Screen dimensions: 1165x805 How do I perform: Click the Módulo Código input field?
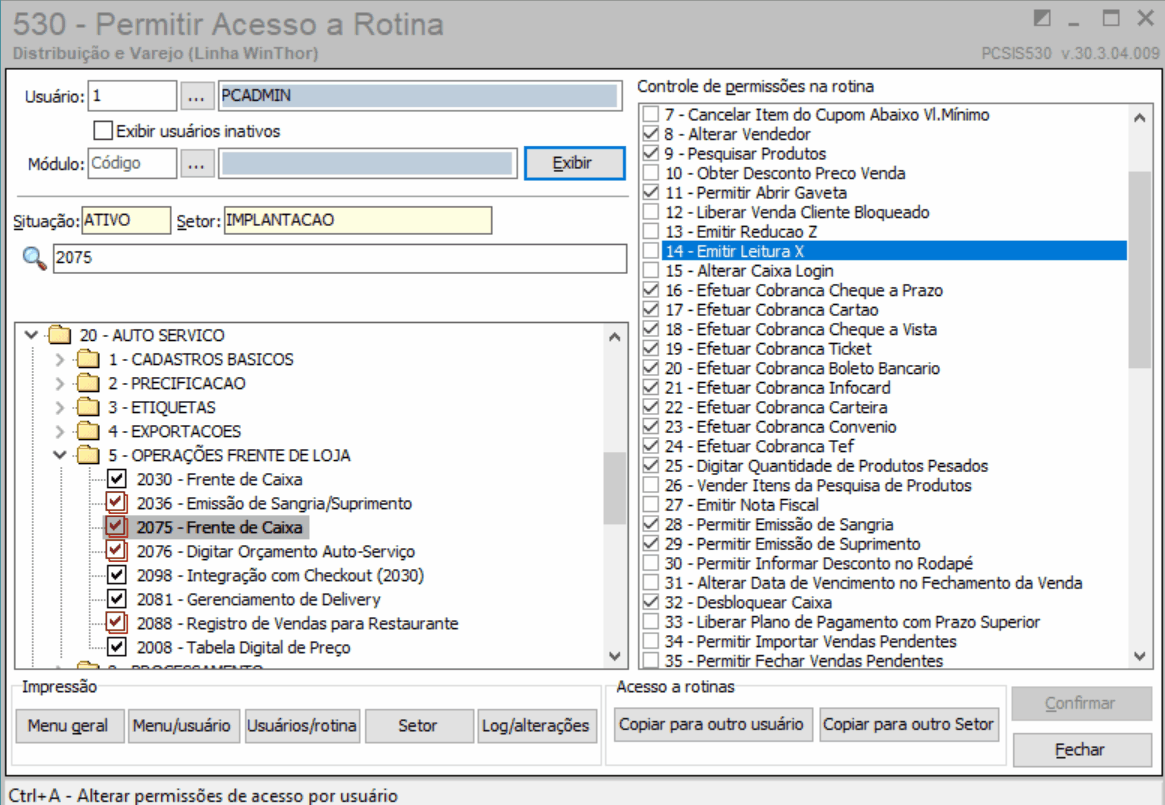pos(132,164)
